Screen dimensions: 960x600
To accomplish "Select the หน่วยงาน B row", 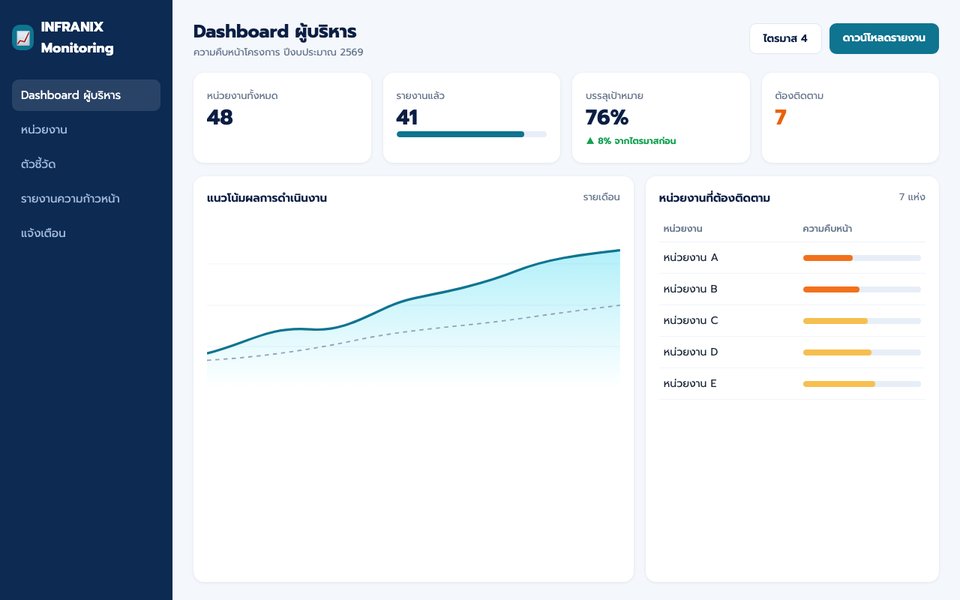I will pyautogui.click(x=792, y=290).
